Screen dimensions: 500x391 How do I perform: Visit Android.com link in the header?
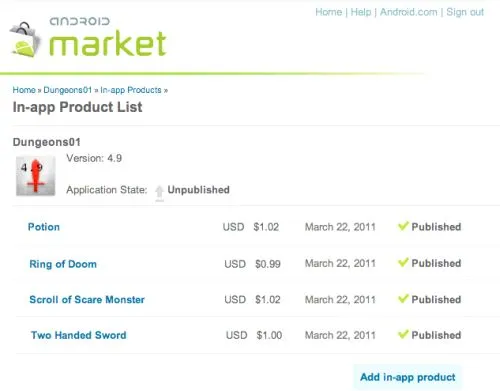tap(409, 12)
